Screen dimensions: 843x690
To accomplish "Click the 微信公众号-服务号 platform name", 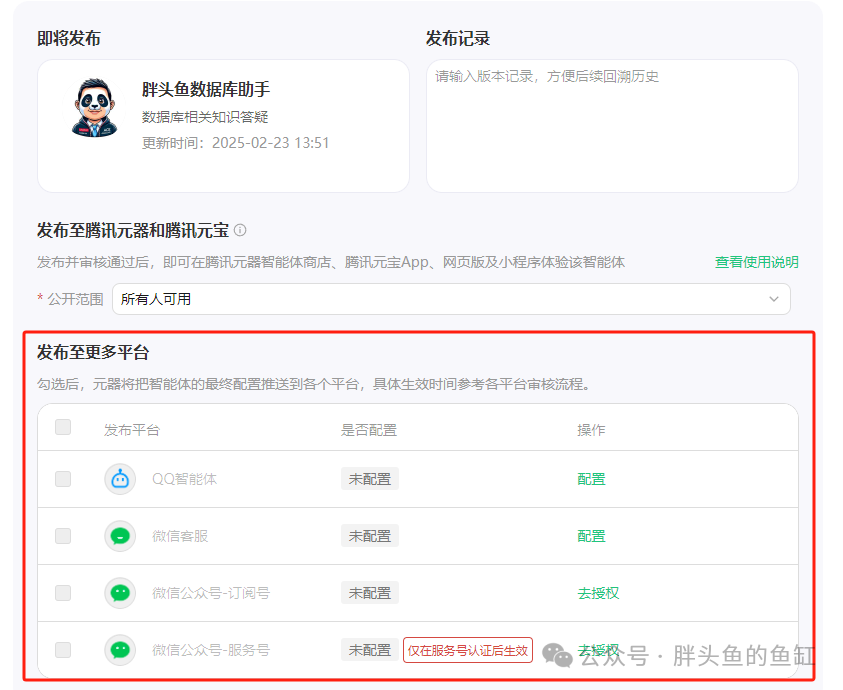I will (211, 650).
